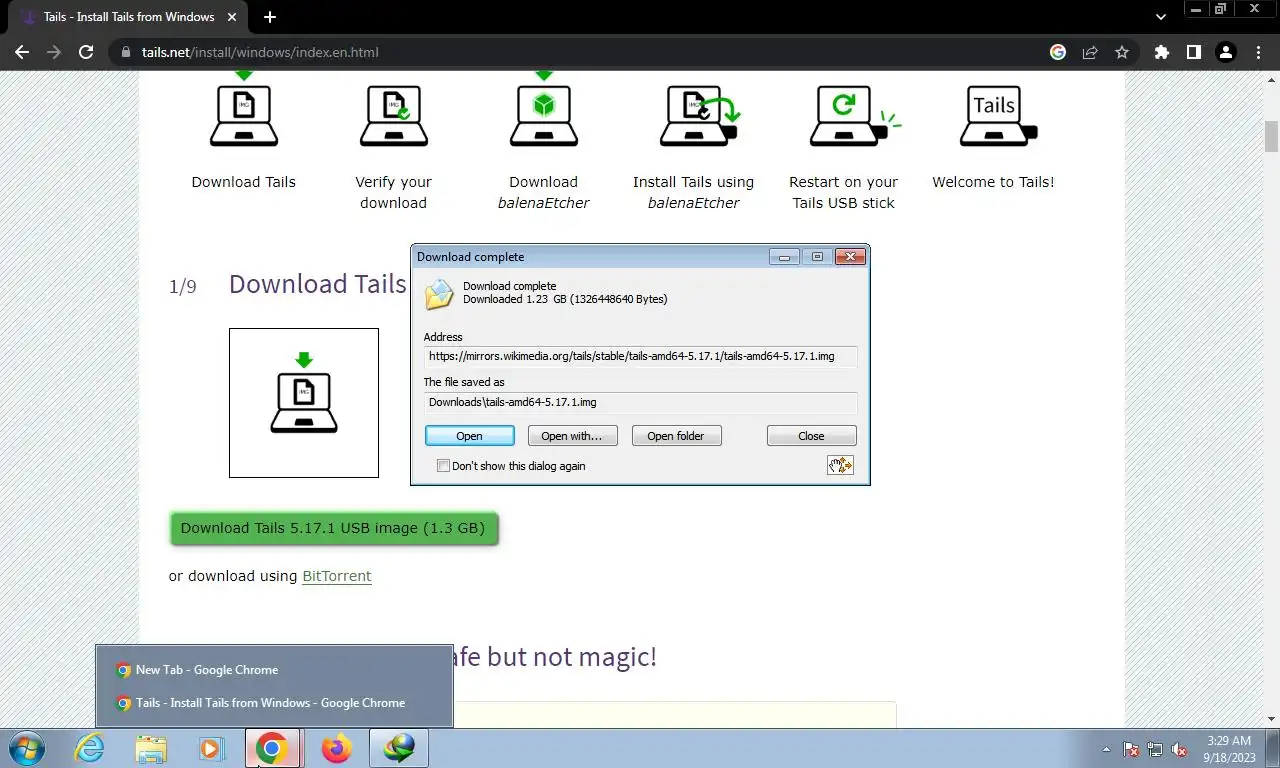Click the Close button in download dialog
This screenshot has width=1280, height=768.
click(811, 436)
